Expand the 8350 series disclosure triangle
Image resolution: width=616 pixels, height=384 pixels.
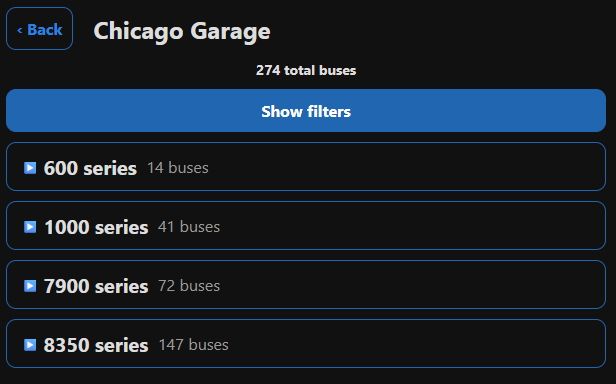click(x=30, y=345)
